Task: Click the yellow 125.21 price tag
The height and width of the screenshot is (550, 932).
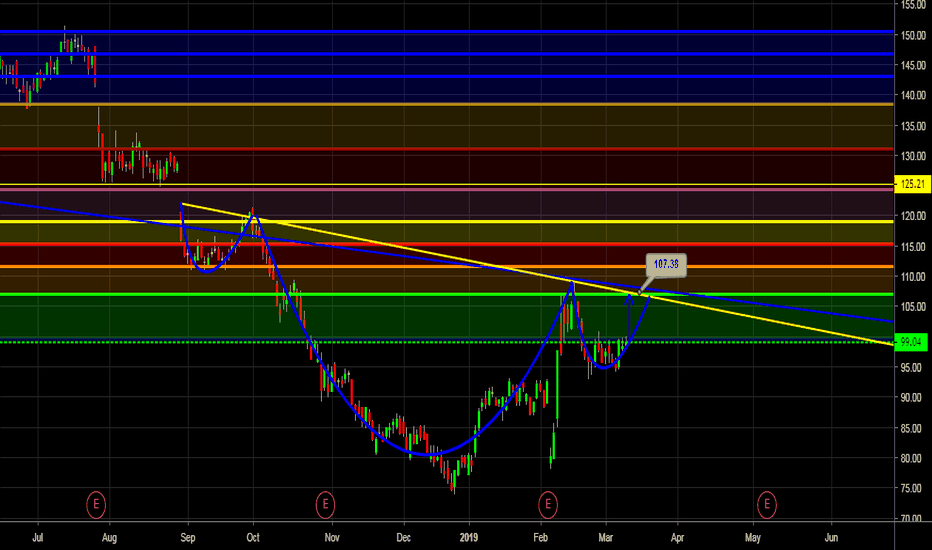Action: click(912, 184)
